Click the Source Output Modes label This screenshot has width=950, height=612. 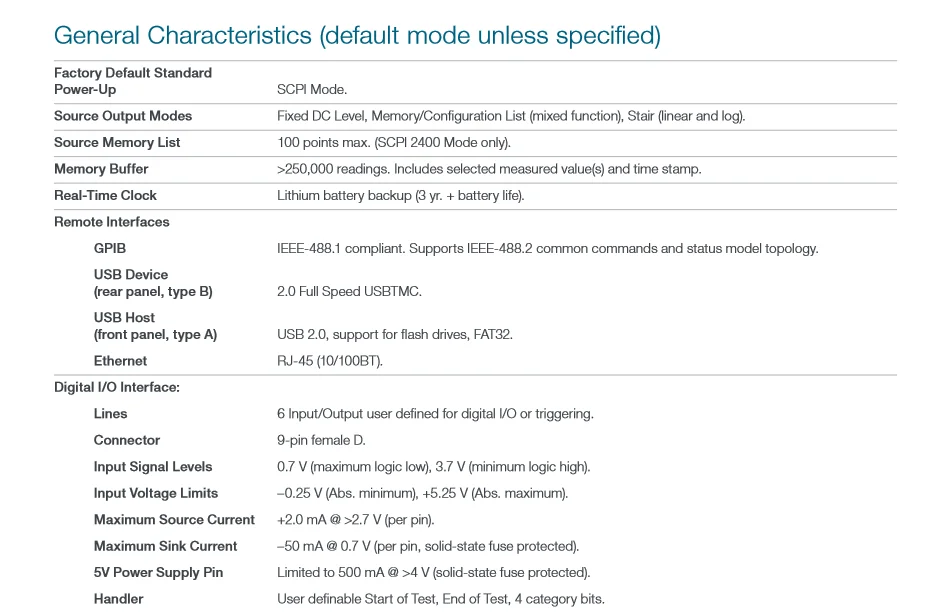(123, 116)
